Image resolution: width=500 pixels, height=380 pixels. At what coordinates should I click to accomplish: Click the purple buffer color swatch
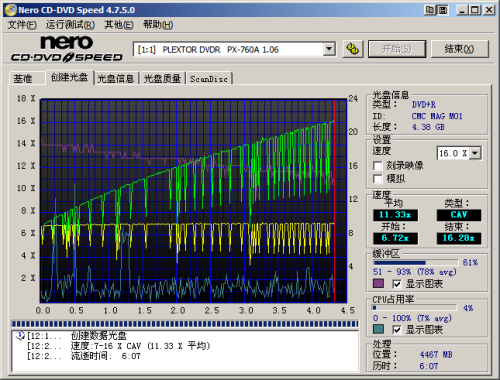pyautogui.click(x=378, y=284)
